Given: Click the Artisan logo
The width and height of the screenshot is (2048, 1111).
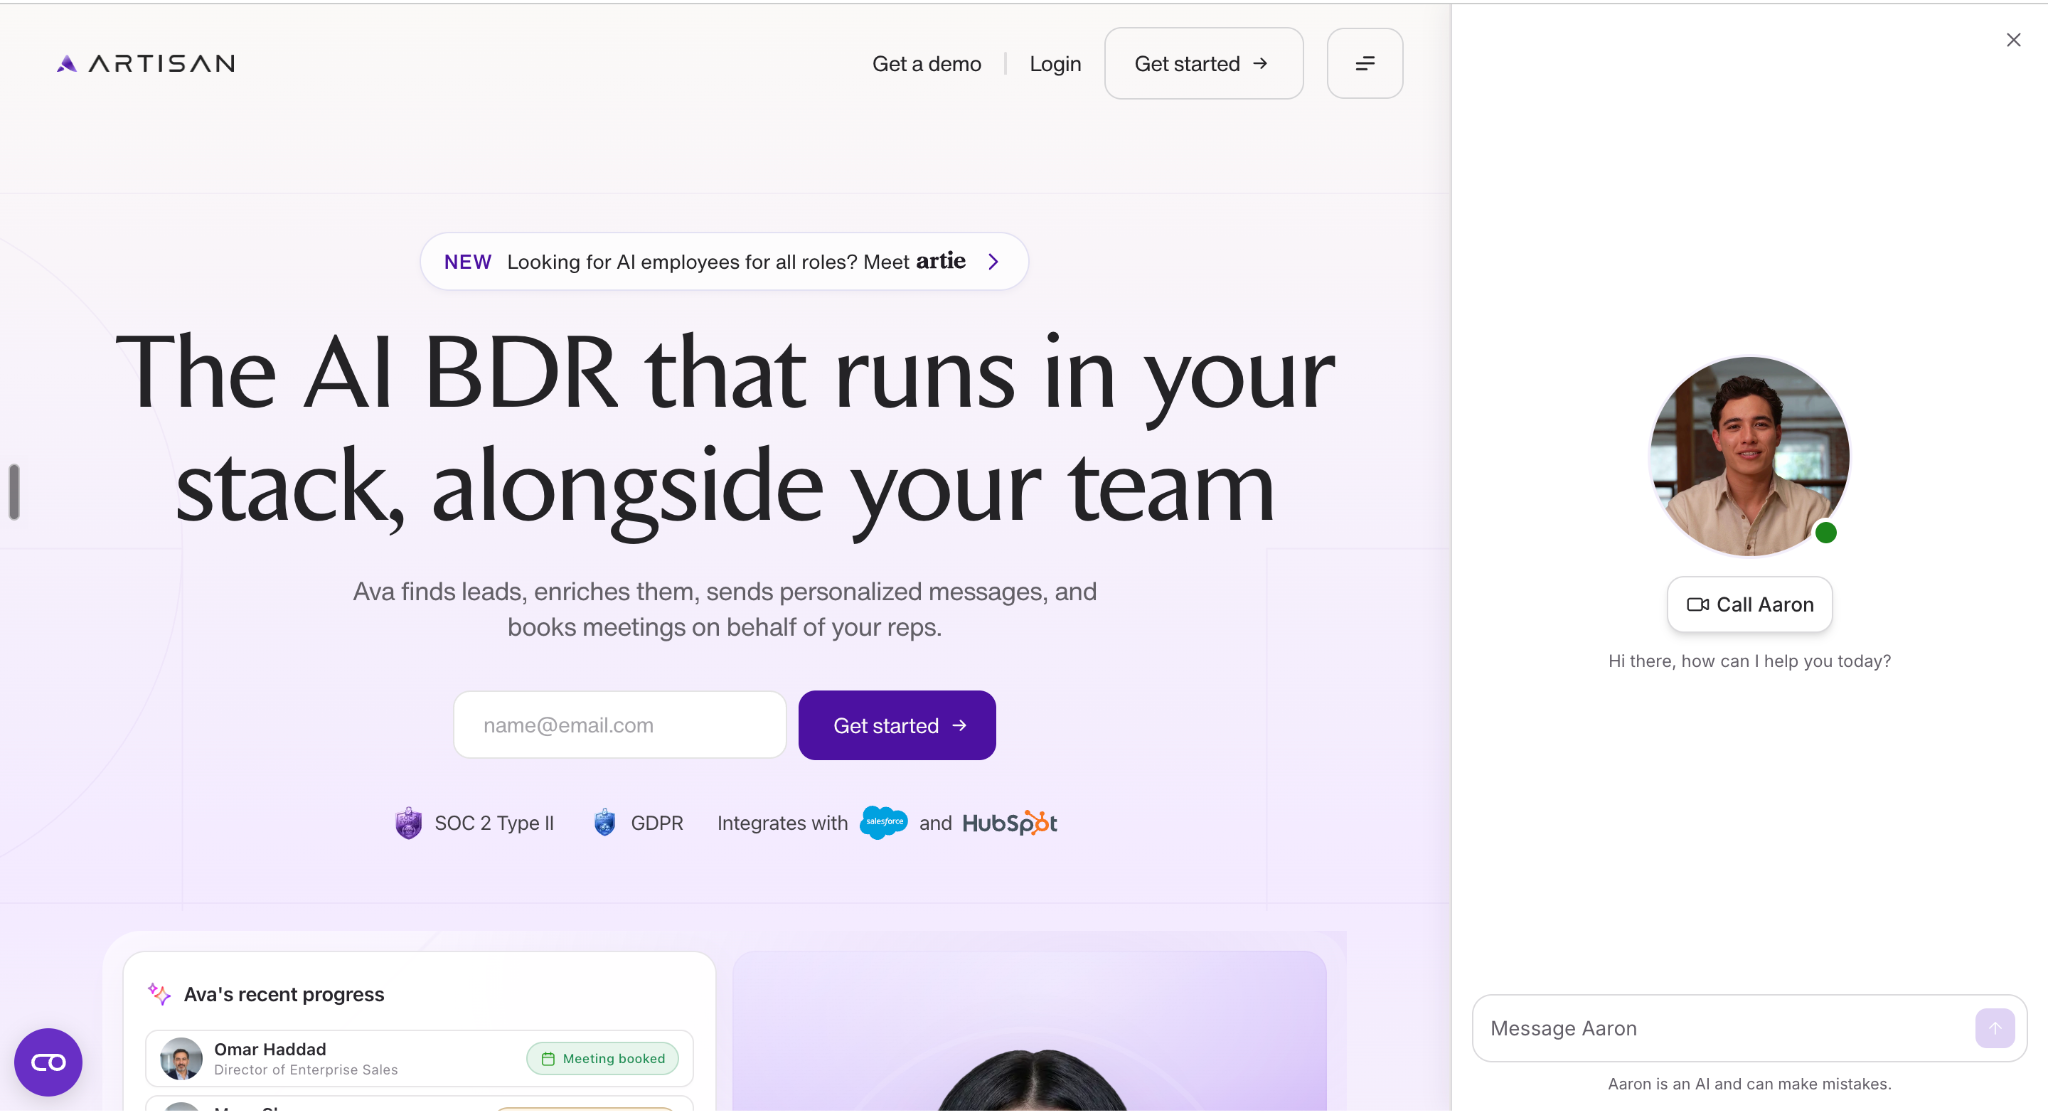Looking at the screenshot, I should 146,63.
